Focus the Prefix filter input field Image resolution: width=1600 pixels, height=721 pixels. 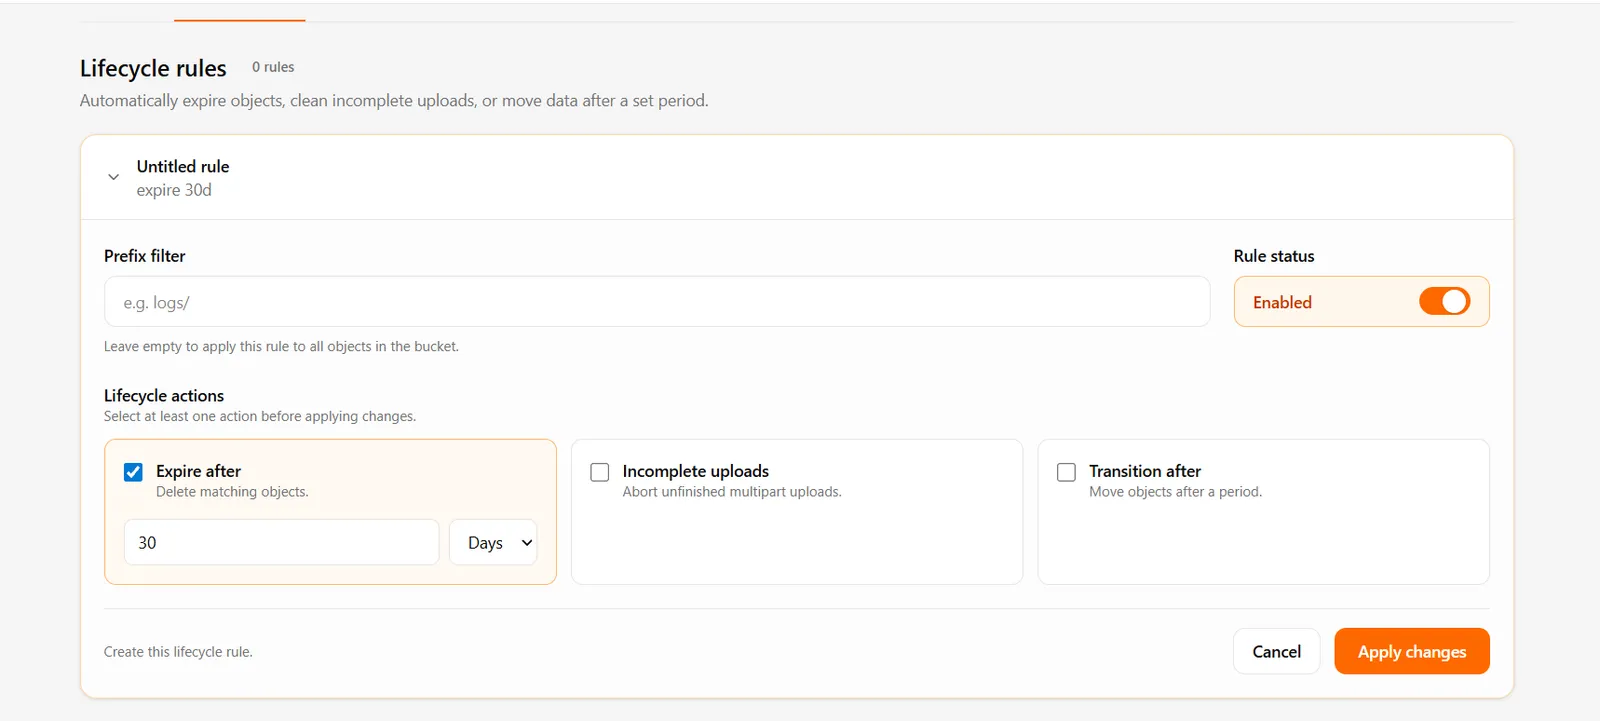(x=657, y=301)
